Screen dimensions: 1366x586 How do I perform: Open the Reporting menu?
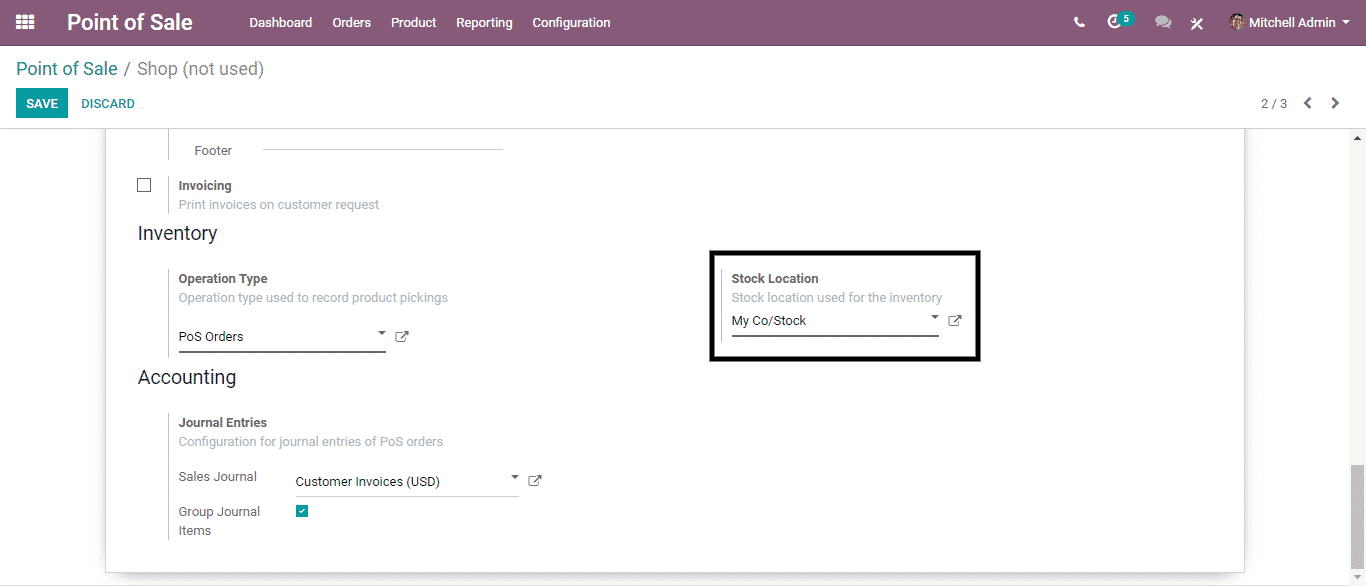484,22
